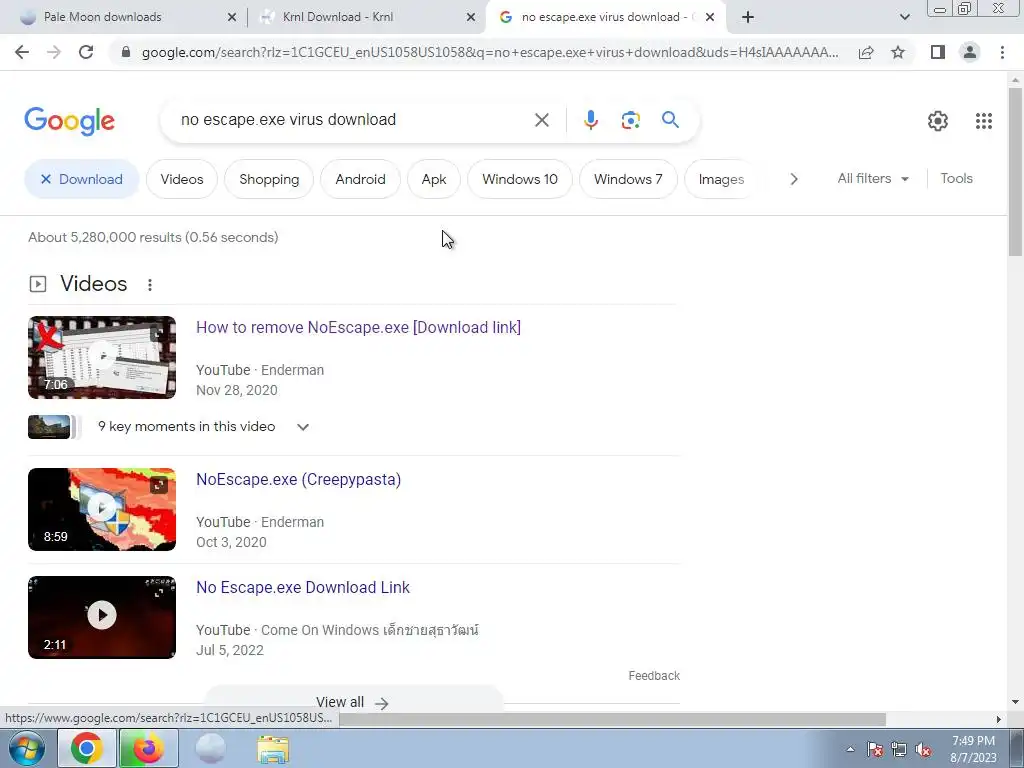Click the key moments preview thumbnail
1024x768 pixels.
(49, 427)
